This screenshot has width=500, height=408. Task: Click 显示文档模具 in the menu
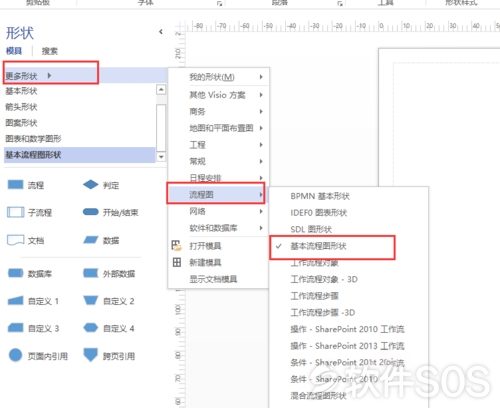pos(213,279)
